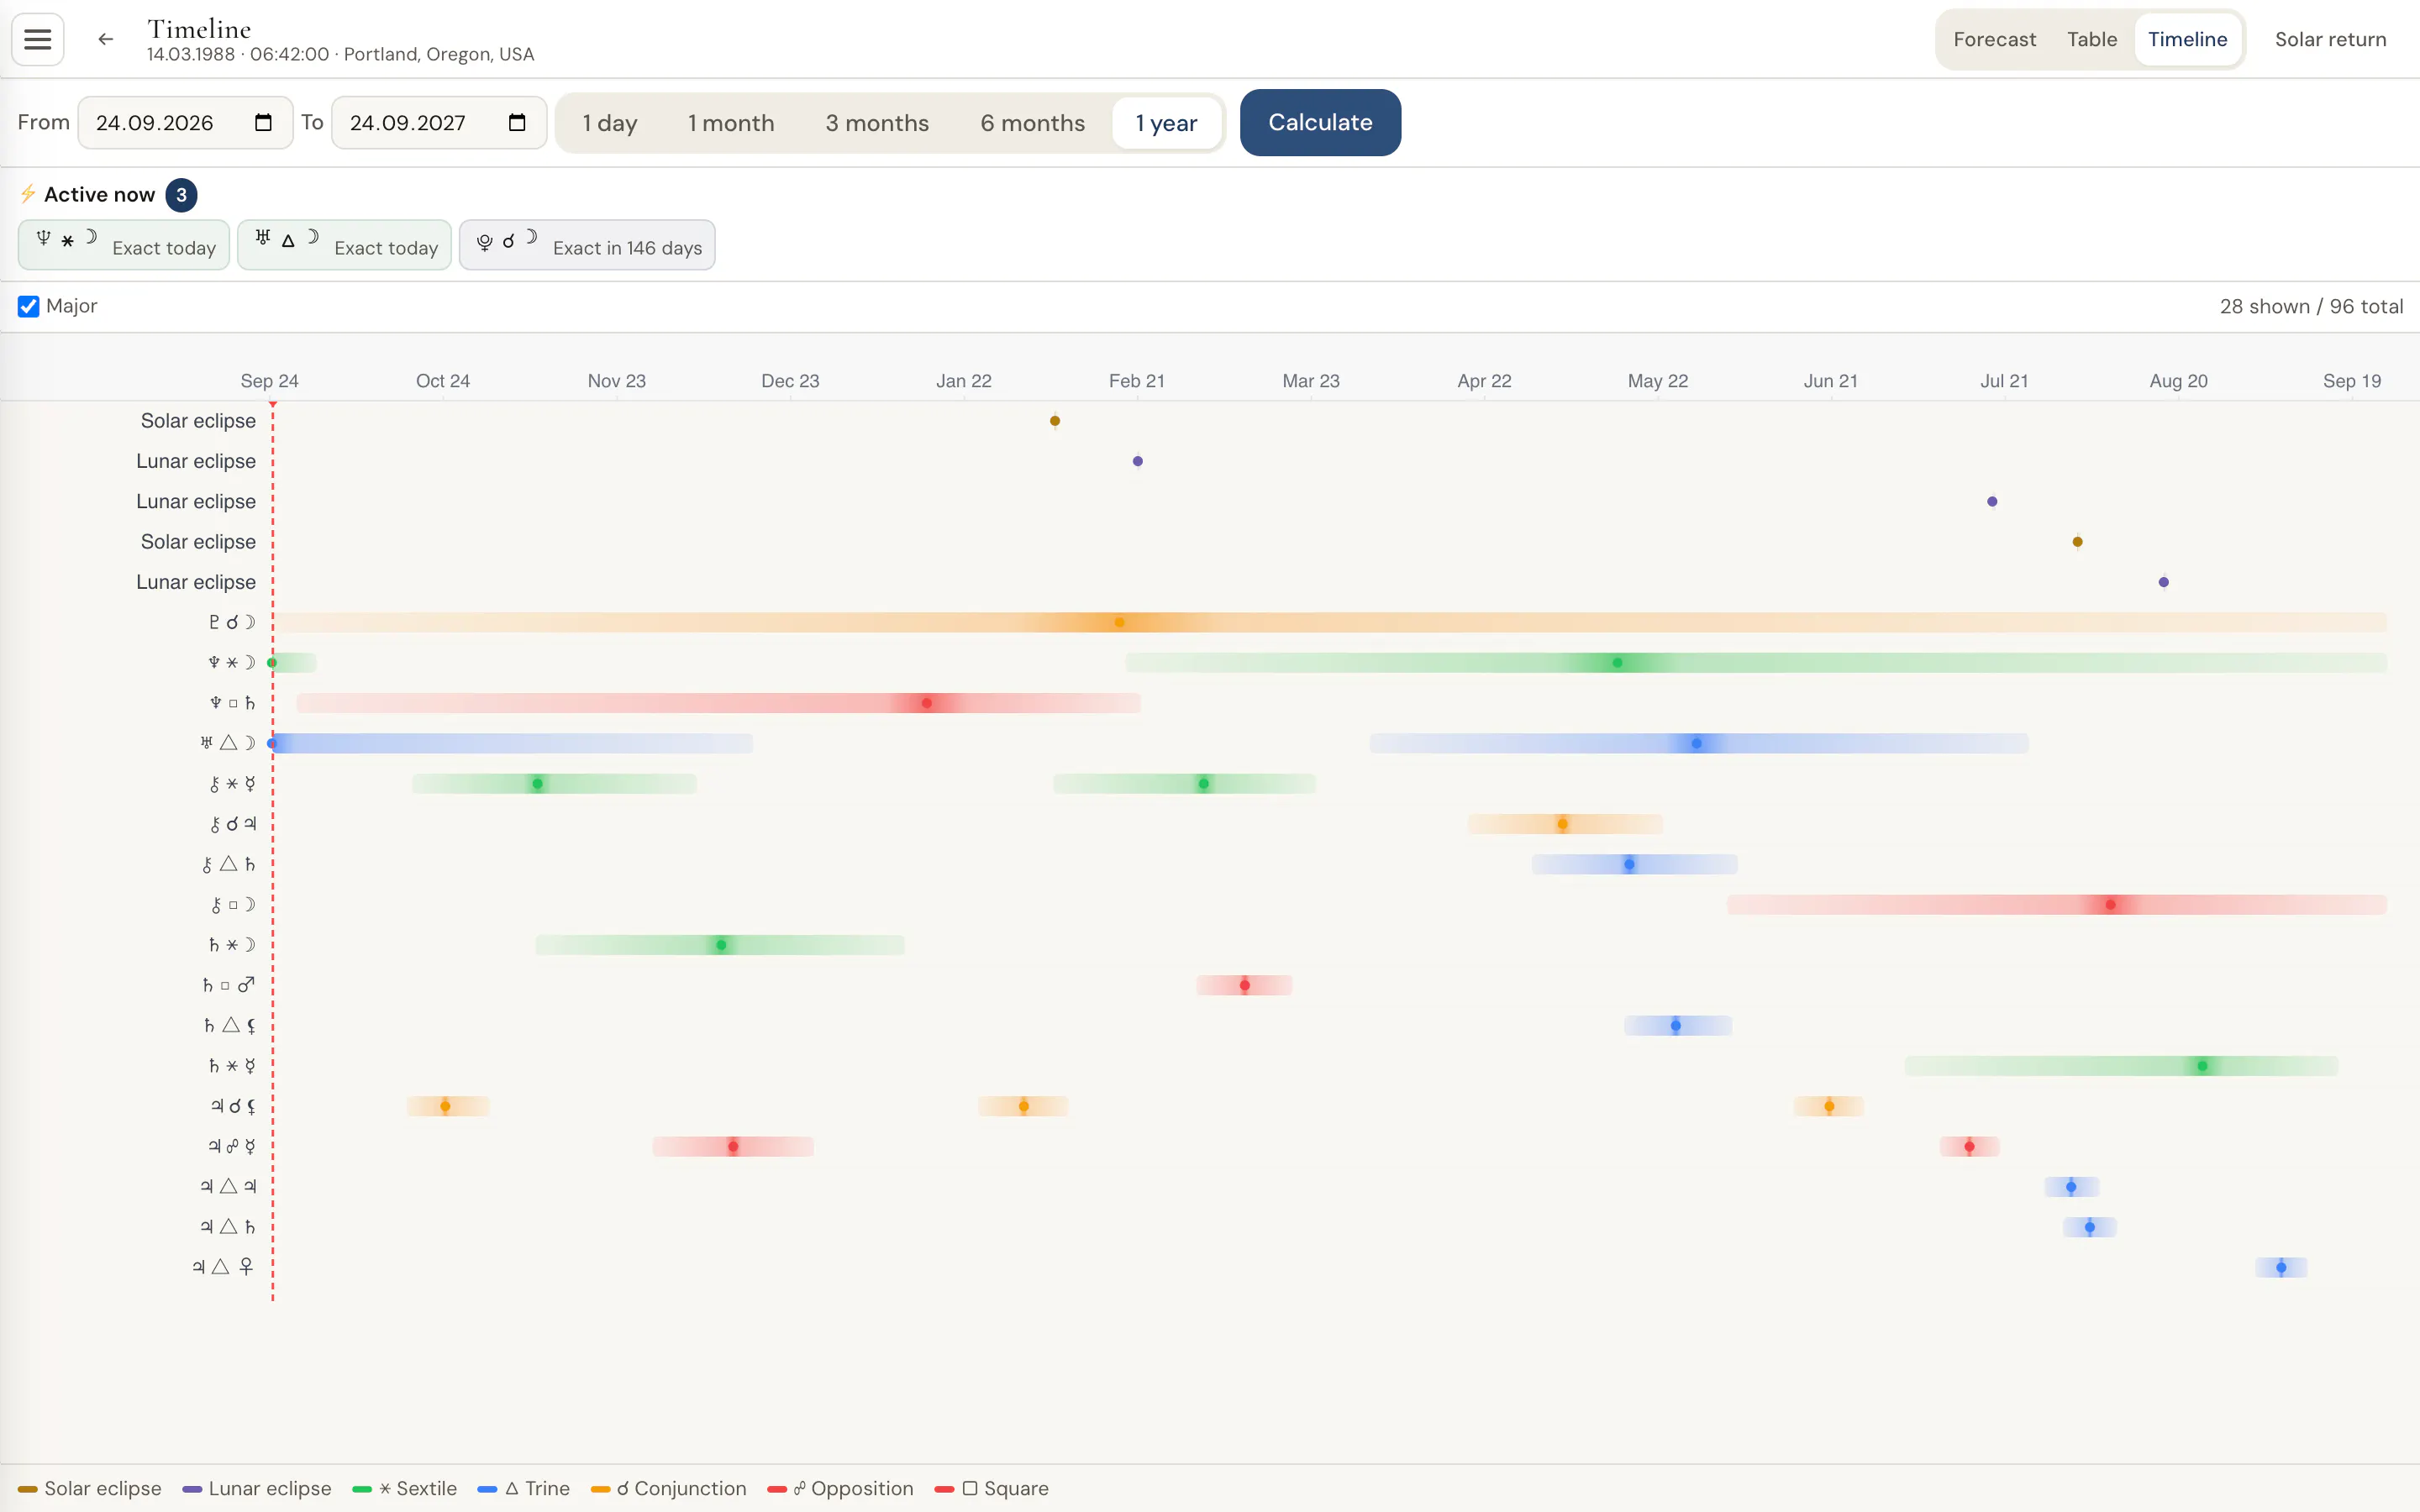Go back with the arrow icon

(105, 39)
